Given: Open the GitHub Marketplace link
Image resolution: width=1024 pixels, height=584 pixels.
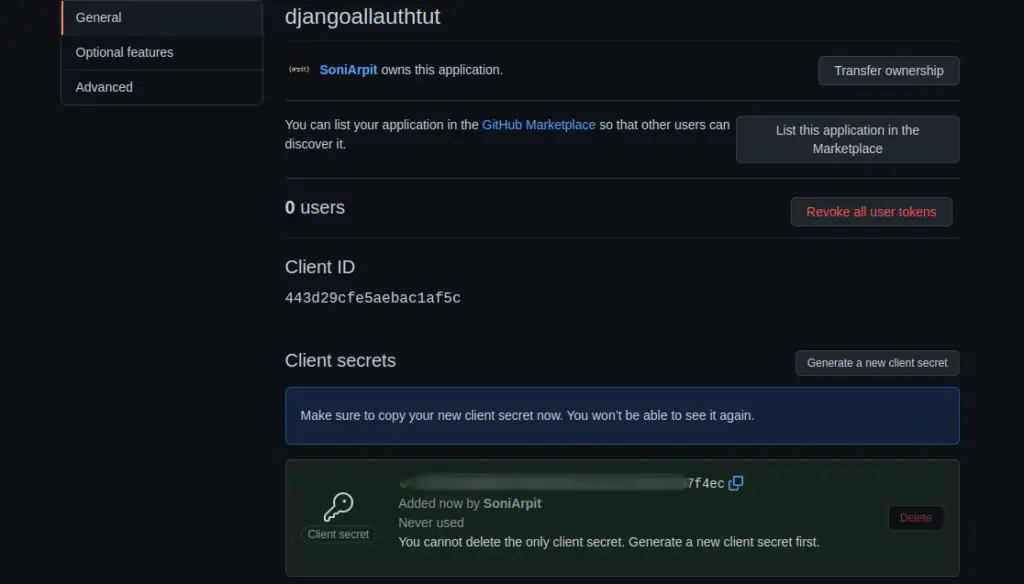Looking at the screenshot, I should [539, 125].
